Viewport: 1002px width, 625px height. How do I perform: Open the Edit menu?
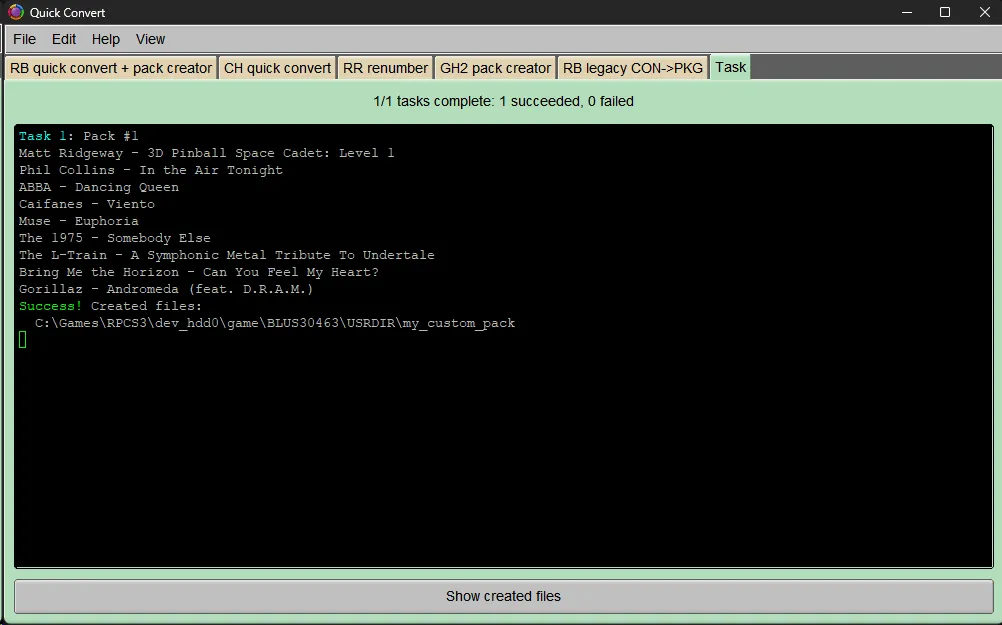pos(63,39)
